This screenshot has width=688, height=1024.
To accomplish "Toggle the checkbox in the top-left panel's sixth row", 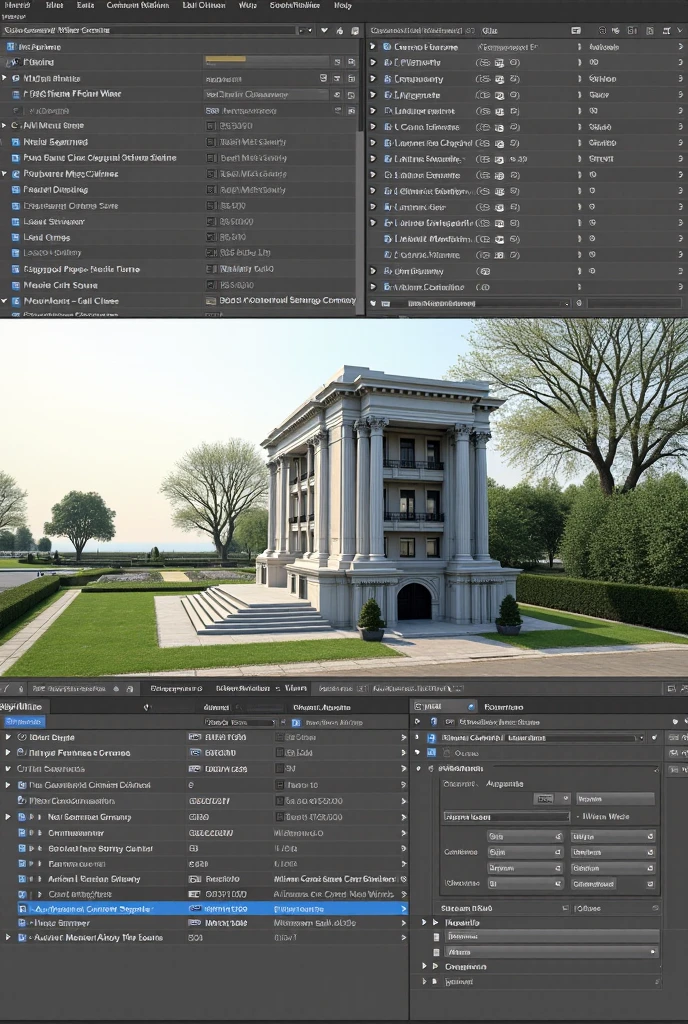I will pos(211,126).
